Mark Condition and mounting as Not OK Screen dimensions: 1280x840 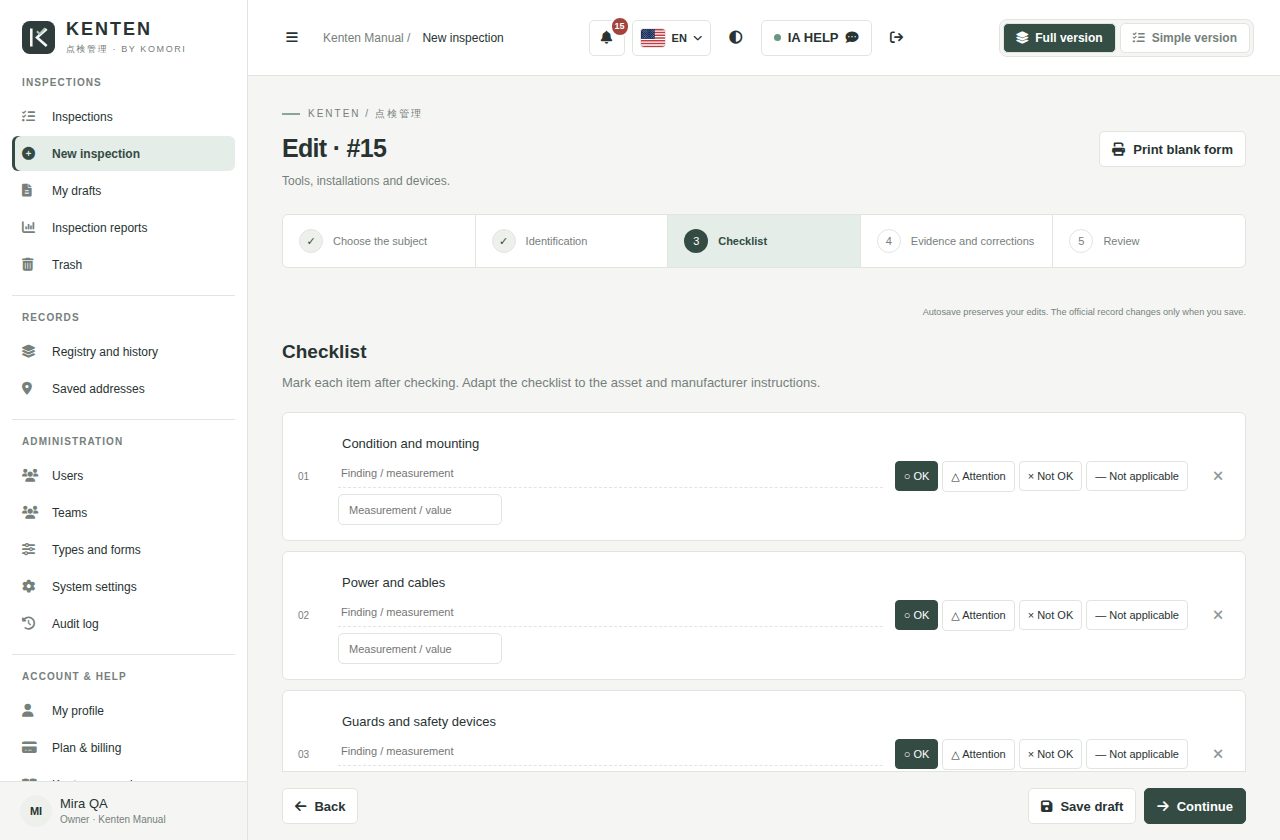tap(1050, 476)
